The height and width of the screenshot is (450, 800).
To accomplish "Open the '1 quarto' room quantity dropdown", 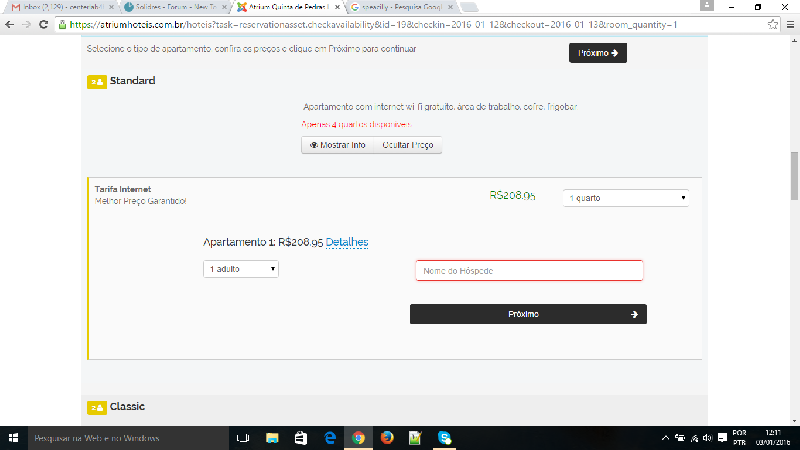I will [626, 198].
